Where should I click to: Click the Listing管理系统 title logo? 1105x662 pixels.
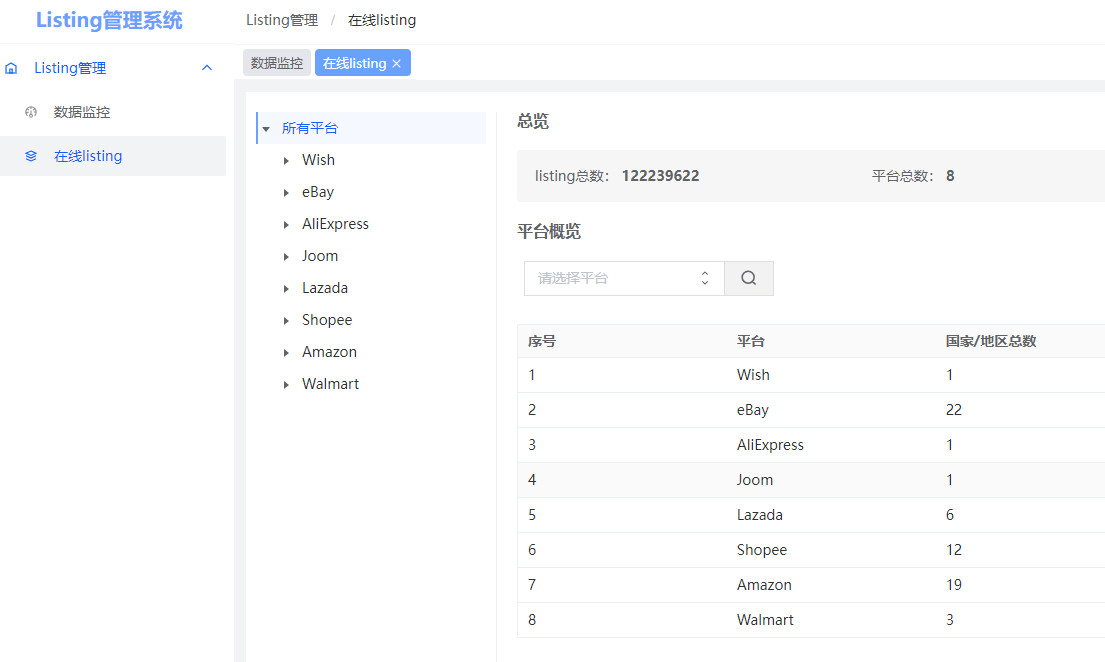tap(109, 20)
